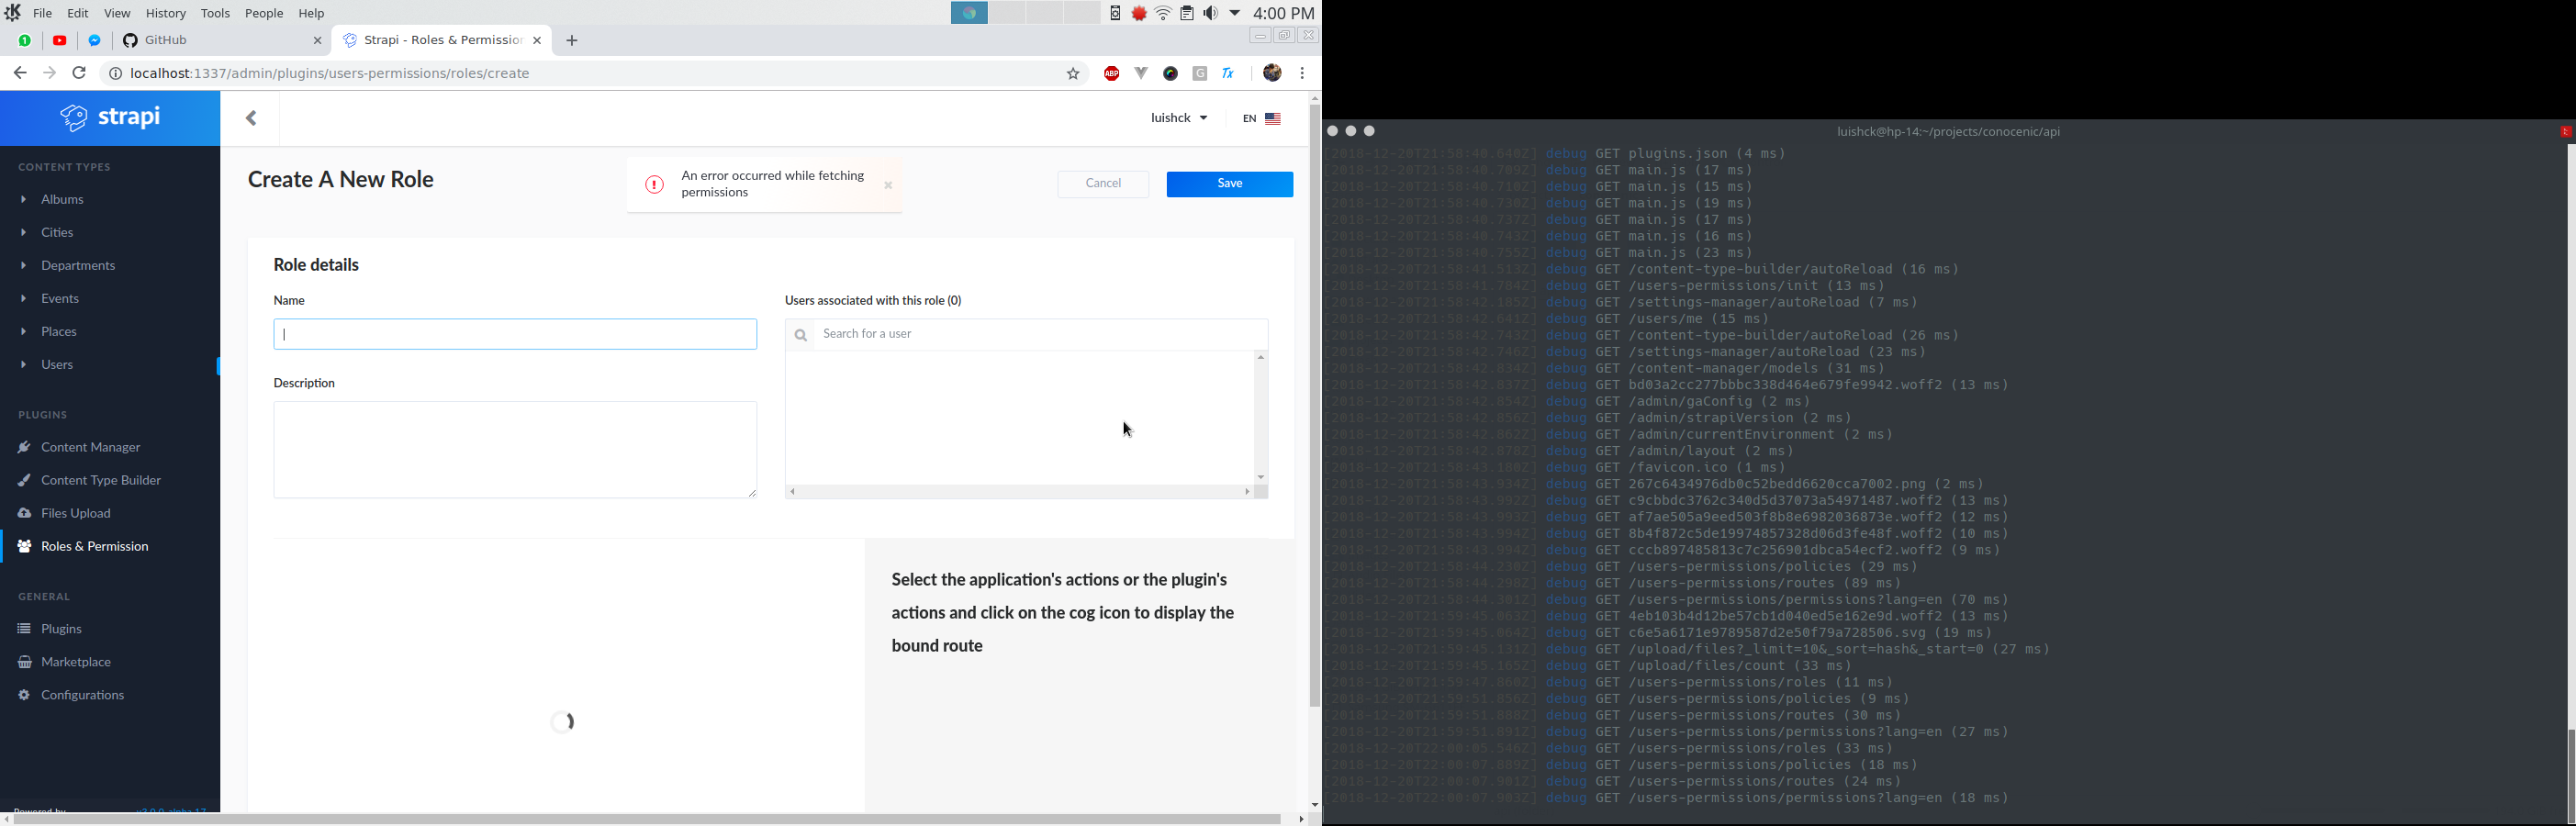Open the browser profile avatar
Screen dimensions: 2576x826
[x=1272, y=73]
